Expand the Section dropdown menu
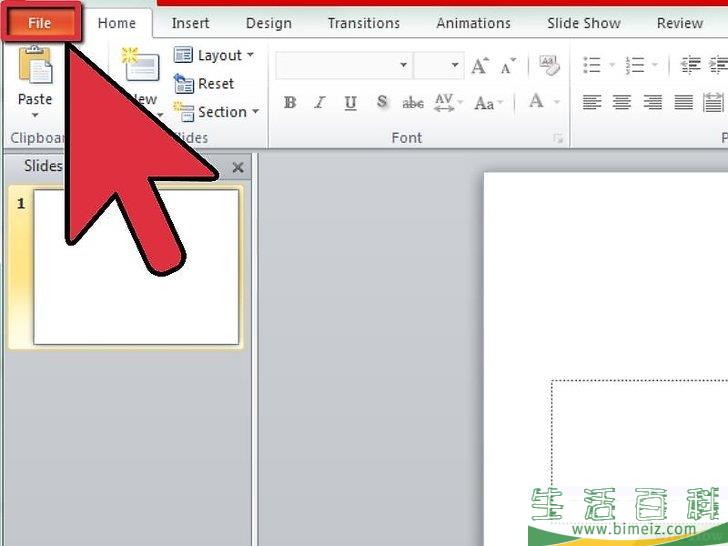Image resolution: width=728 pixels, height=546 pixels. point(216,112)
